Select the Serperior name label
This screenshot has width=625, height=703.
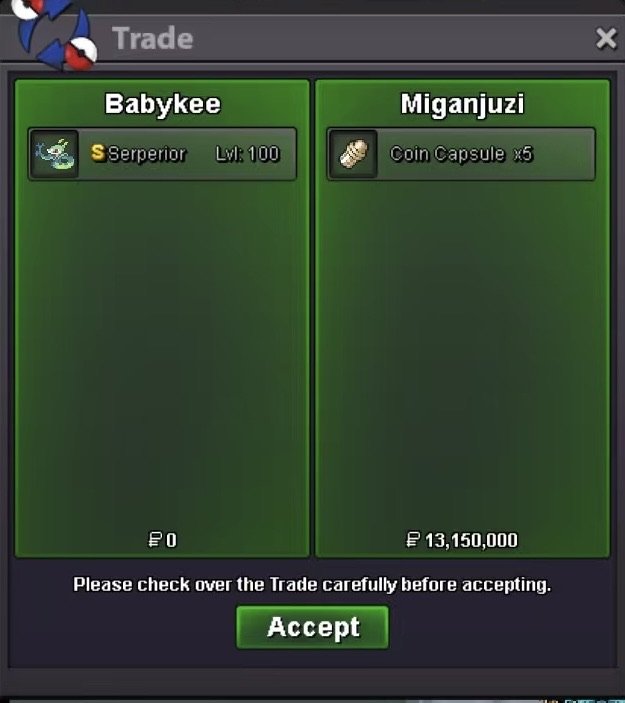(147, 154)
